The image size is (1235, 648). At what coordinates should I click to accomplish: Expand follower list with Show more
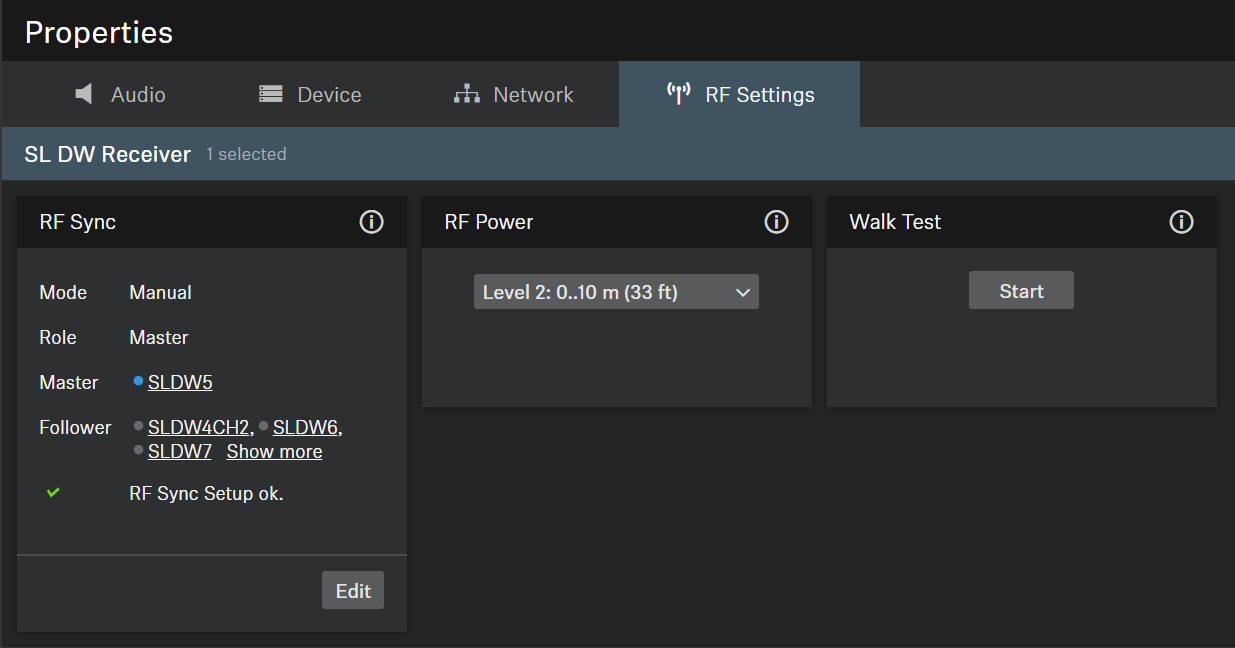click(274, 452)
